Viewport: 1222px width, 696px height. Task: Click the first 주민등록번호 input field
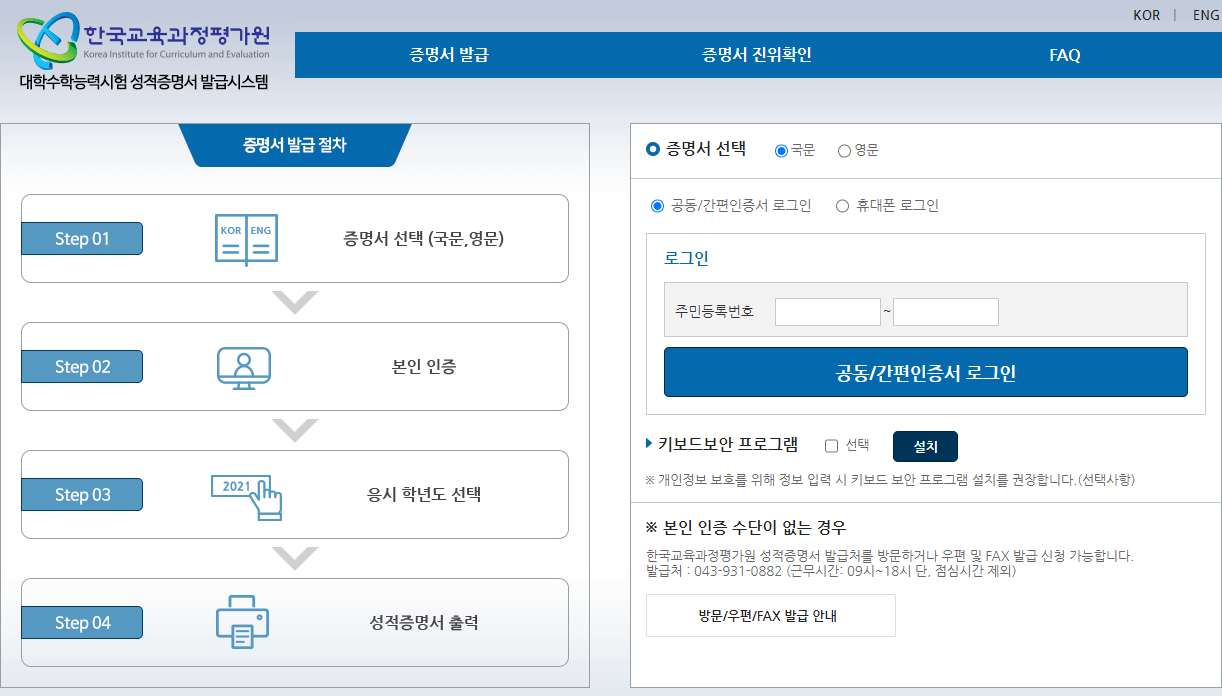[x=827, y=311]
